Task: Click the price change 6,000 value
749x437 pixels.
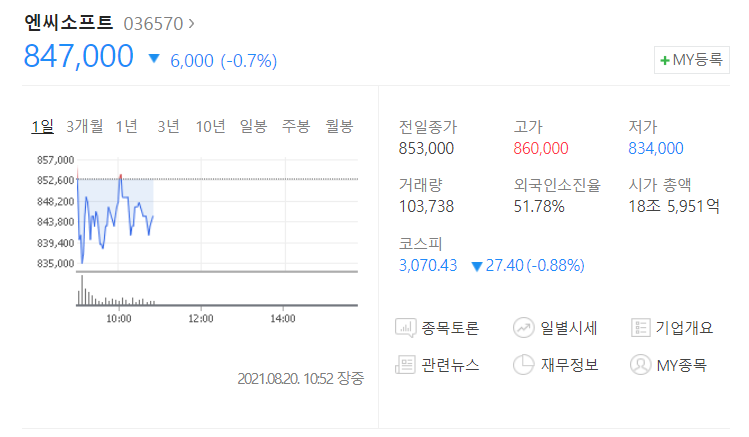Action: (192, 61)
